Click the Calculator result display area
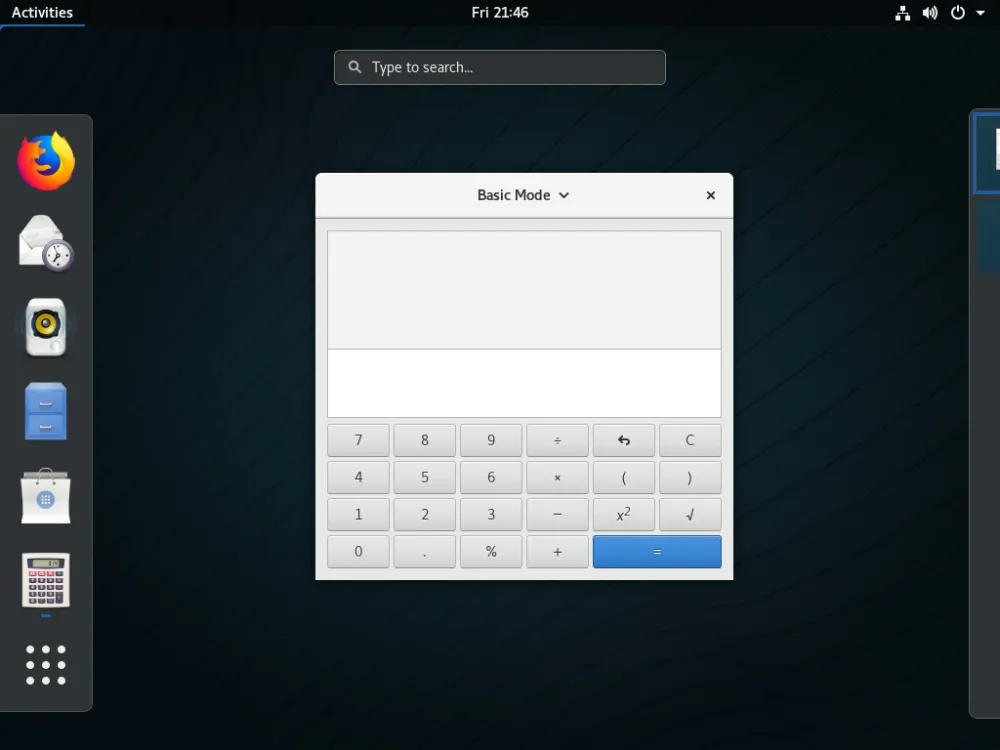Screen dimensions: 1000x750 (524, 288)
